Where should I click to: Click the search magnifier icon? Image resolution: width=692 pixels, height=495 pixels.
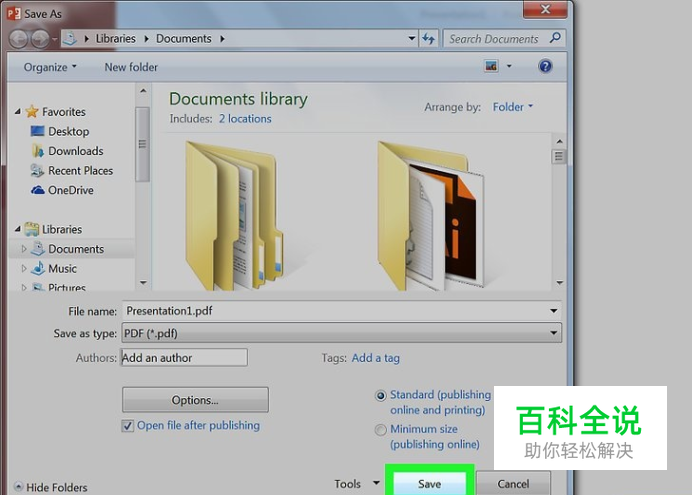coord(555,38)
